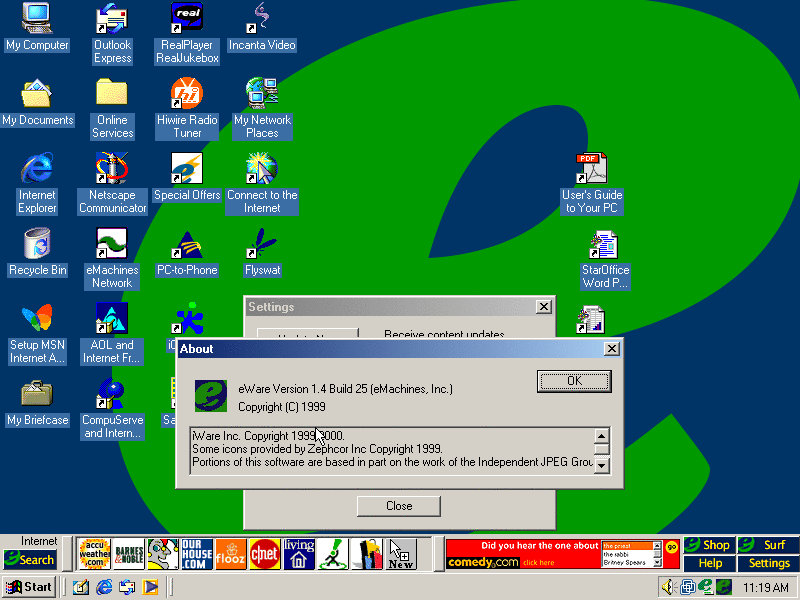Select the User's Guide PDF desktop icon
The height and width of the screenshot is (600, 800).
[591, 183]
